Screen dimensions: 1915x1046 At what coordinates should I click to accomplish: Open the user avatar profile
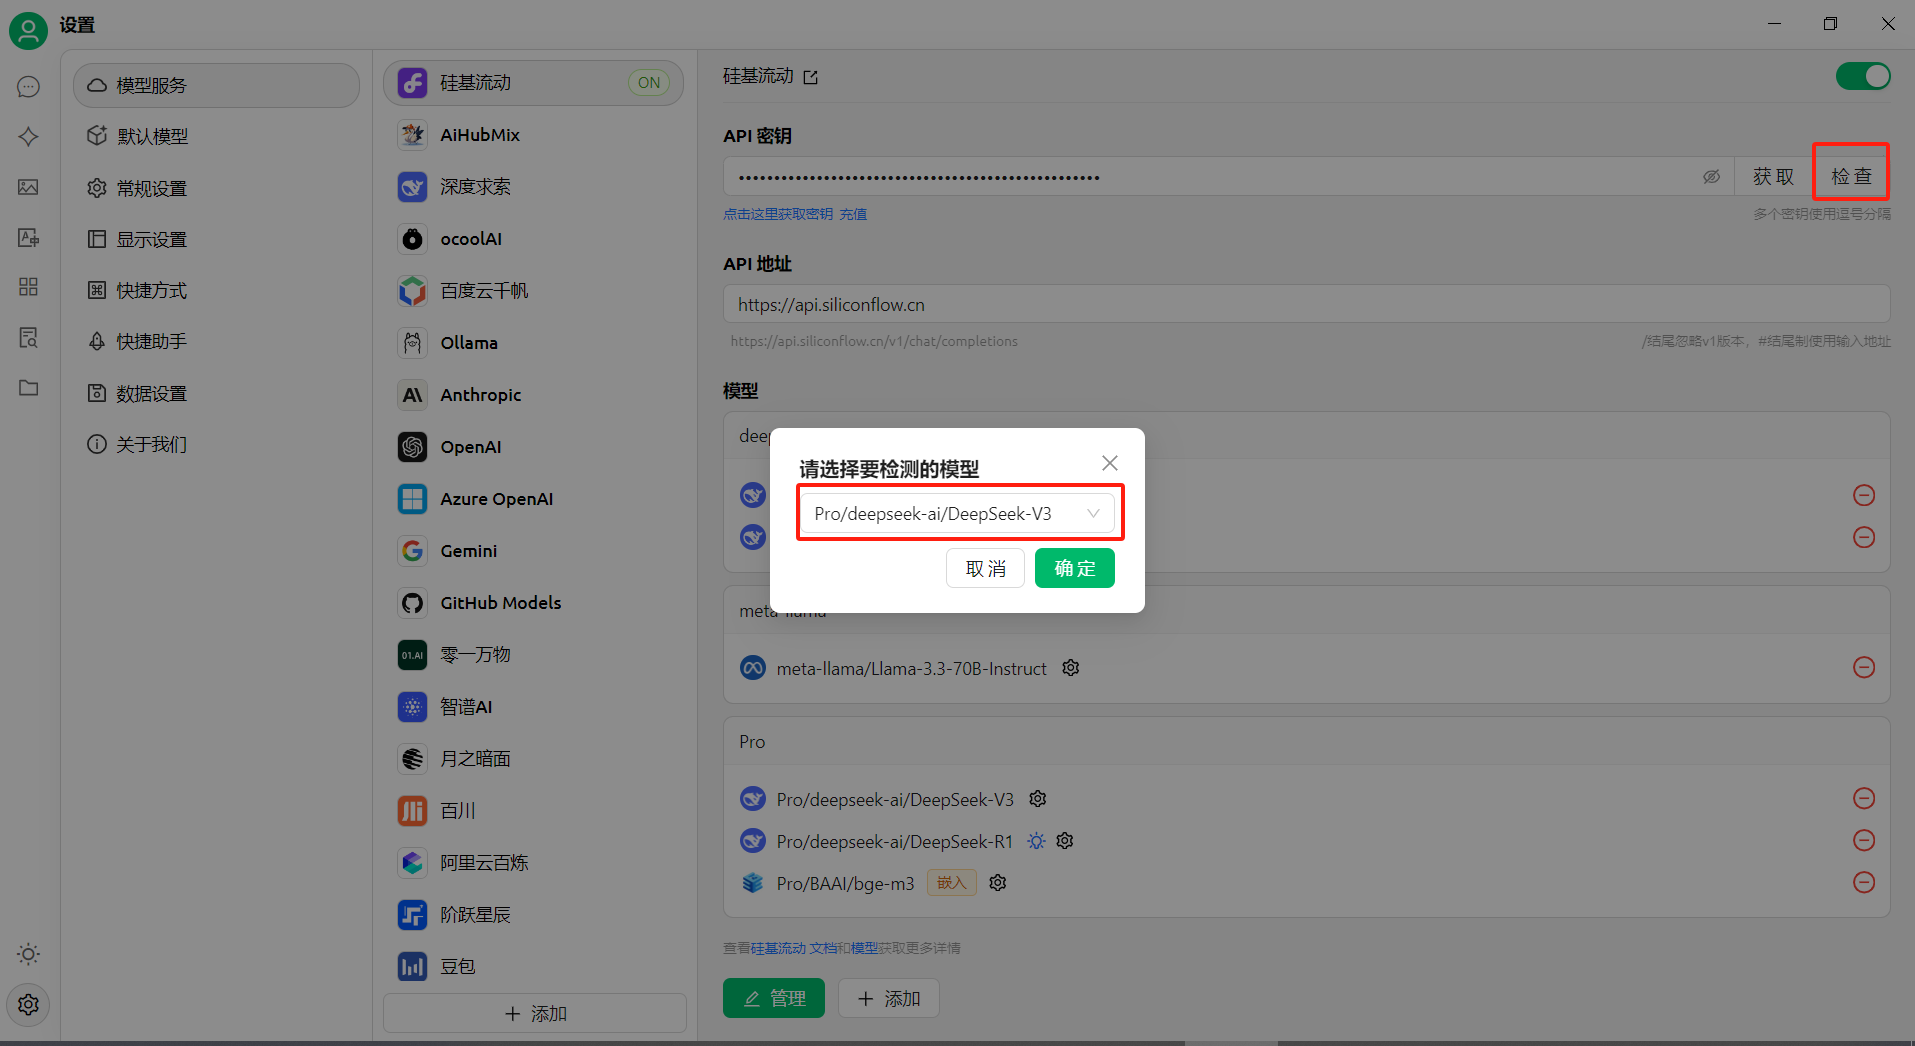tap(28, 30)
